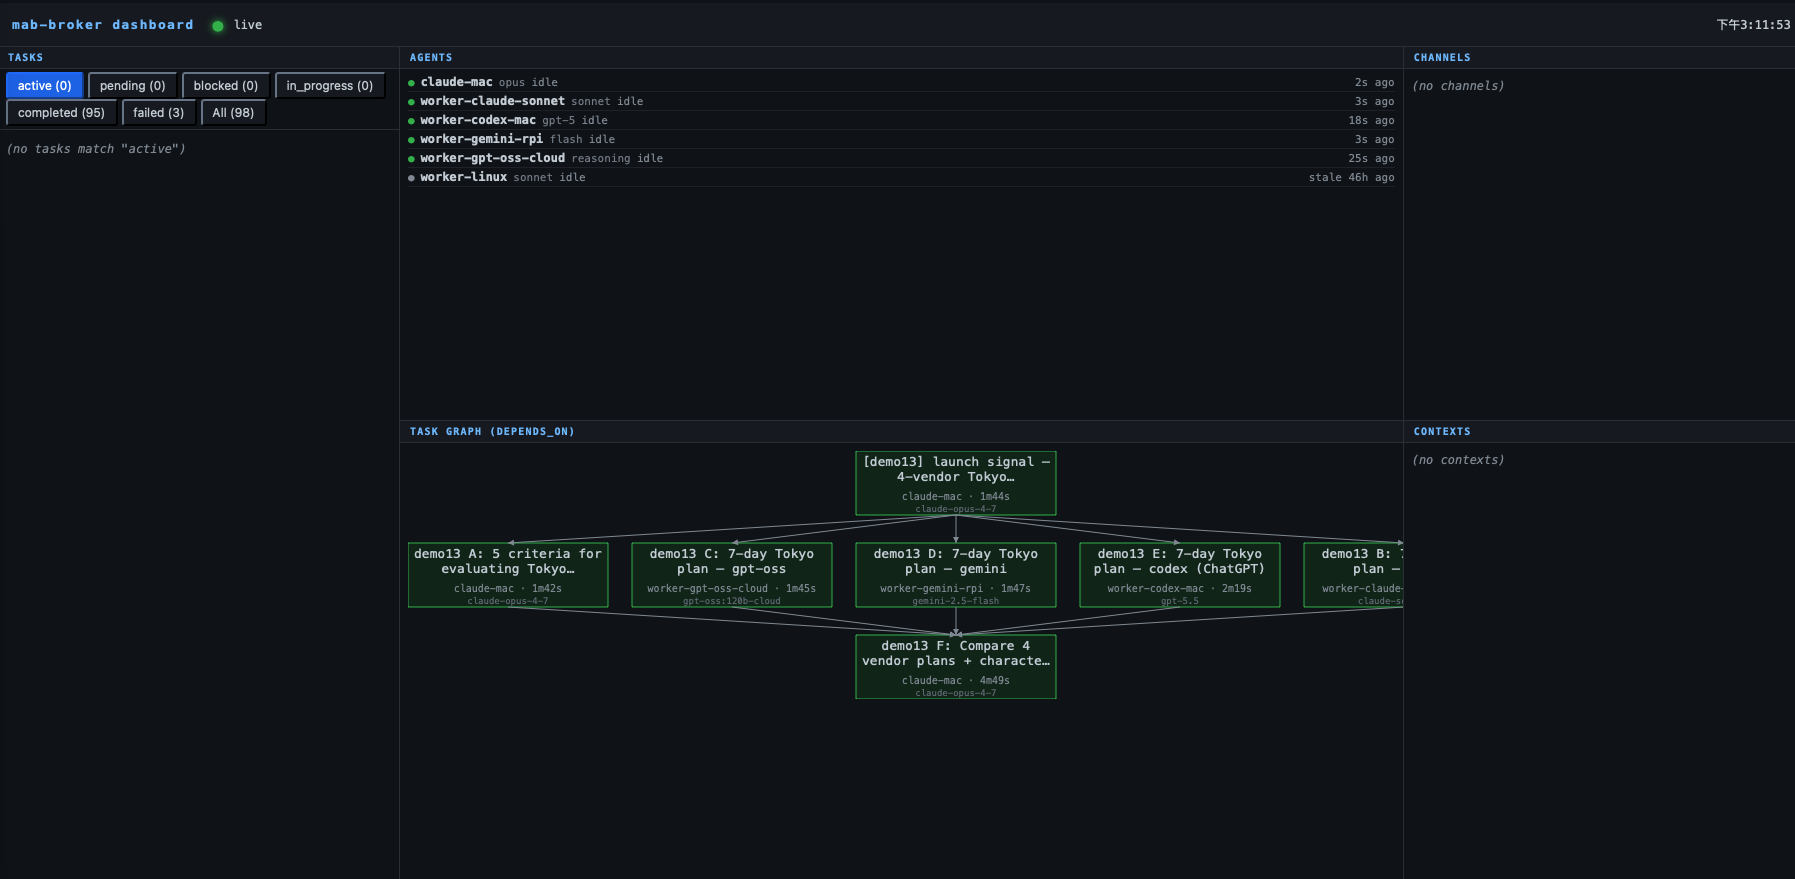Click the '25s ago' timestamp
Screen dimensions: 1795x879
pos(1371,158)
